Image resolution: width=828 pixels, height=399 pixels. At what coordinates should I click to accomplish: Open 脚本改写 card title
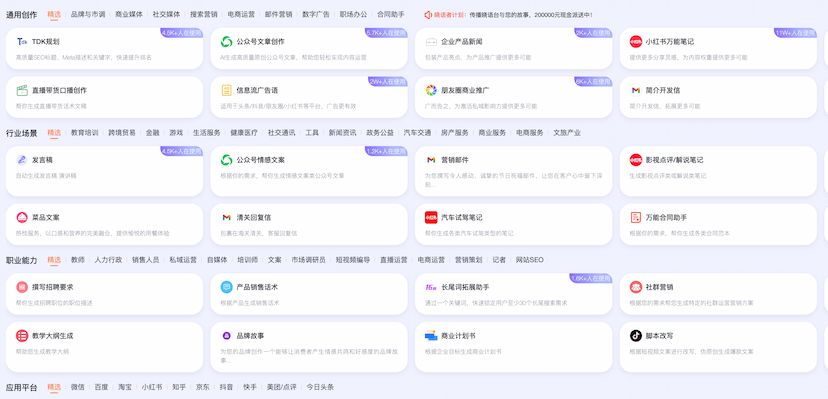(x=659, y=336)
